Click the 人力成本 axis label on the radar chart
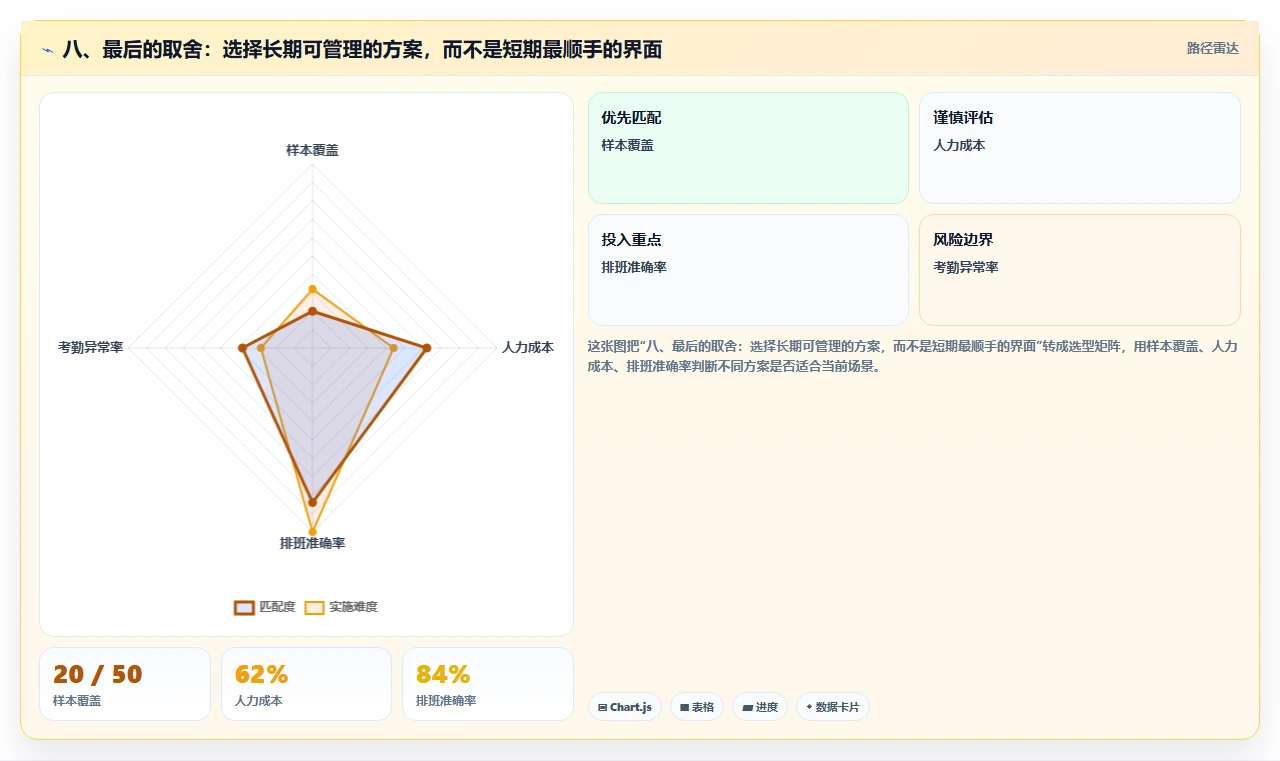 click(528, 347)
